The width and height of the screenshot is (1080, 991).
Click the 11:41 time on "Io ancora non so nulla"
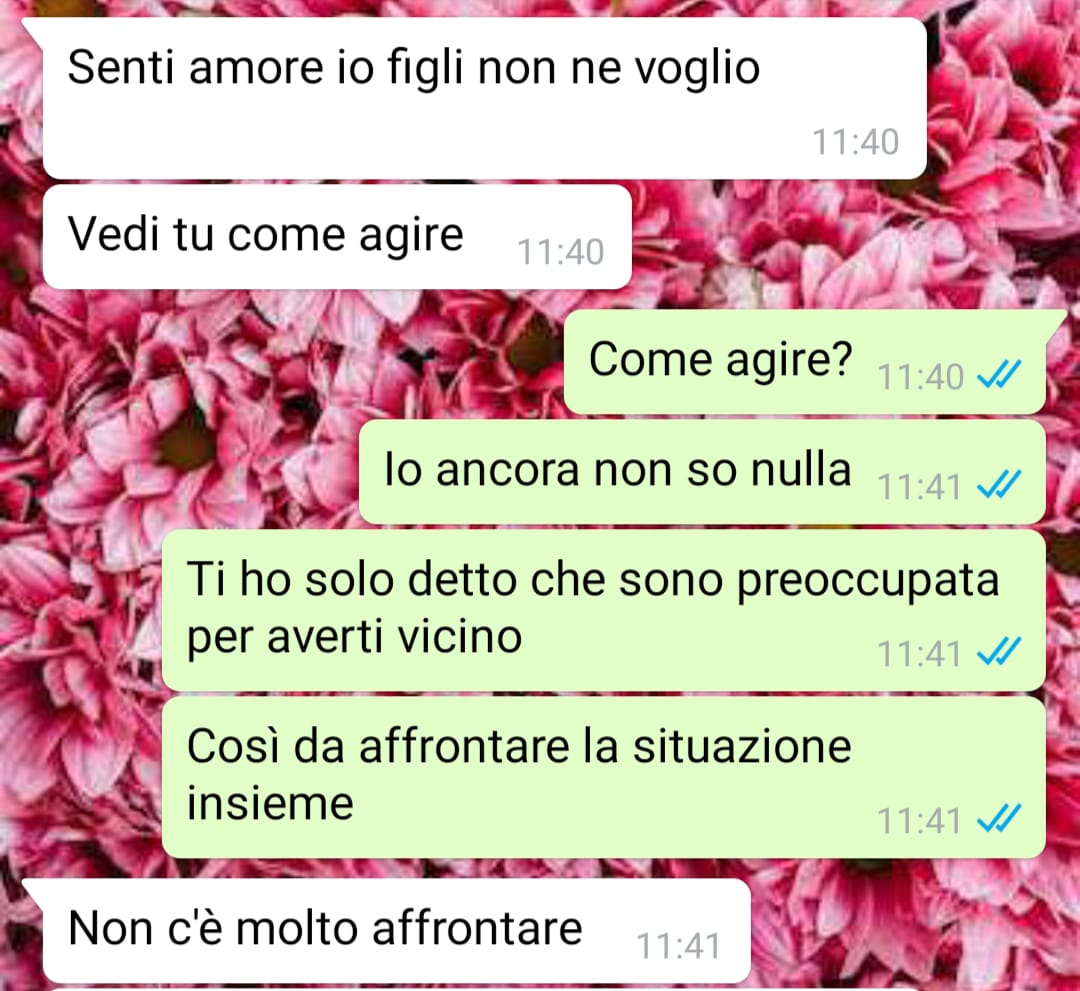coord(920,488)
